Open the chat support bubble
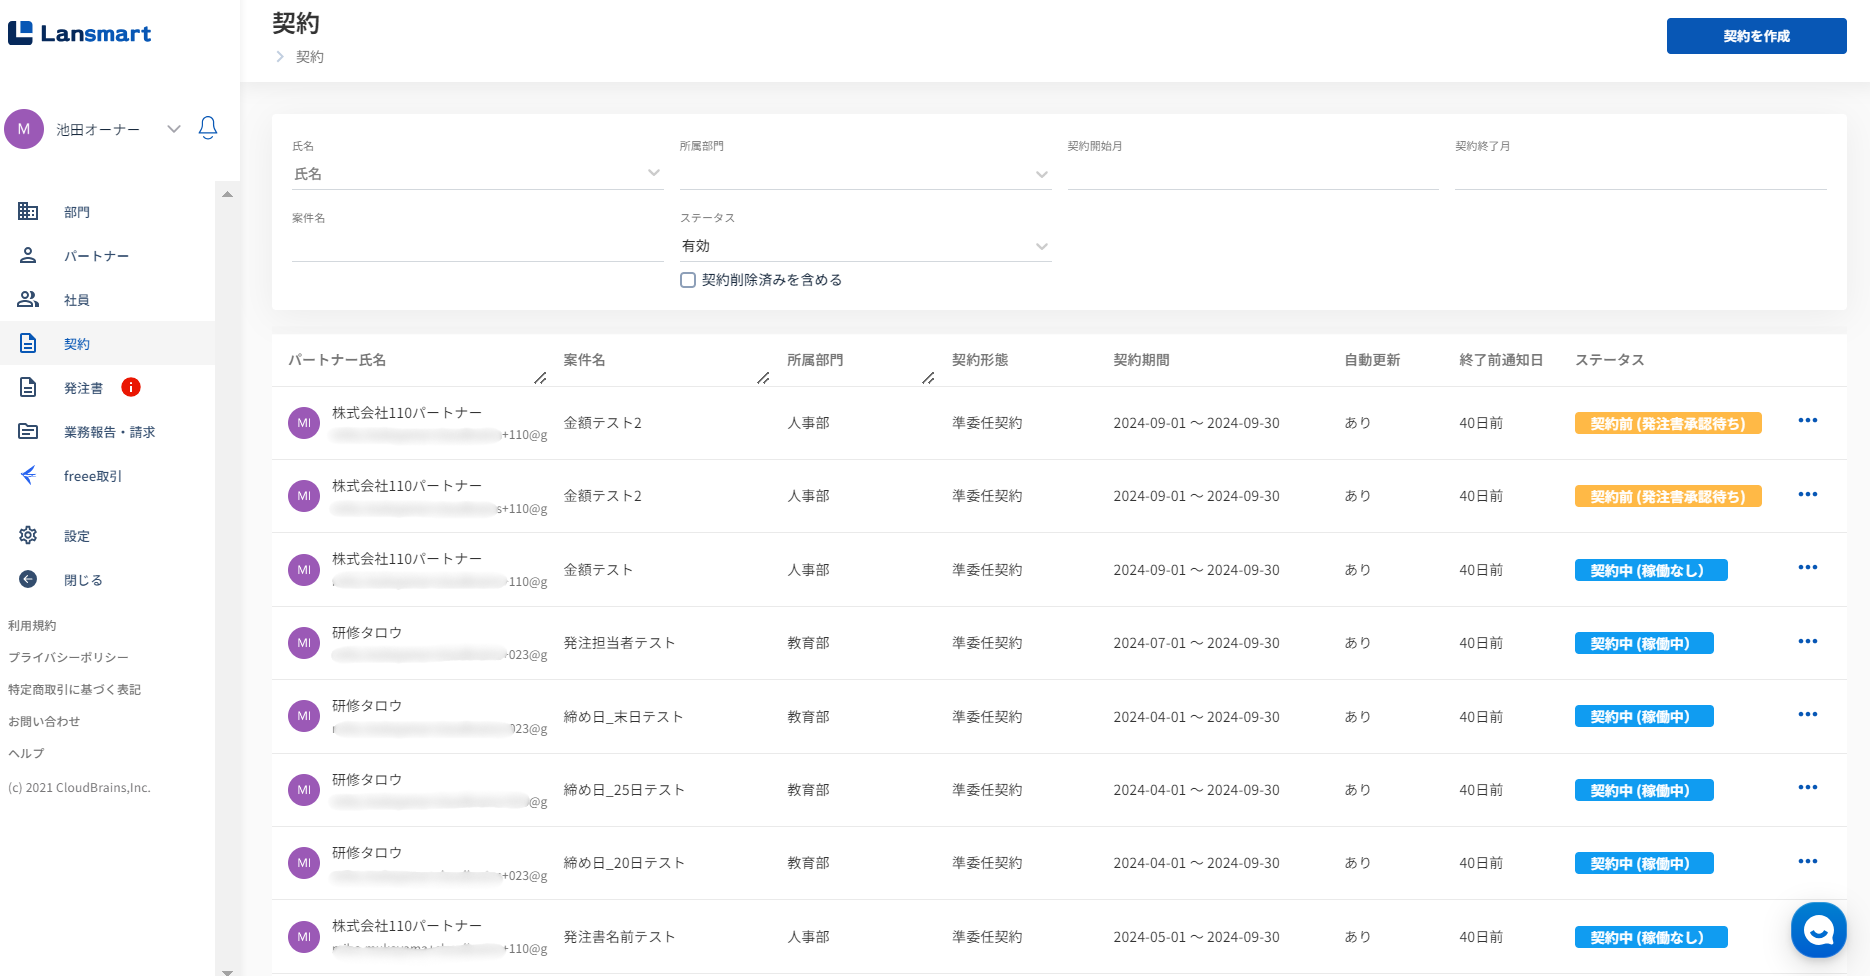Image resolution: width=1870 pixels, height=976 pixels. 1818,930
